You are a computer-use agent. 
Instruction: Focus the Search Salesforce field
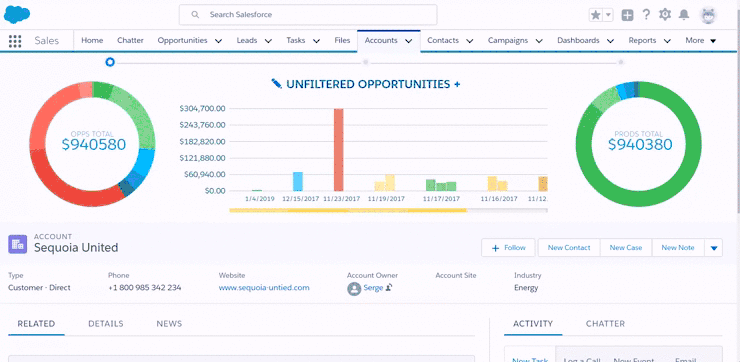[308, 15]
